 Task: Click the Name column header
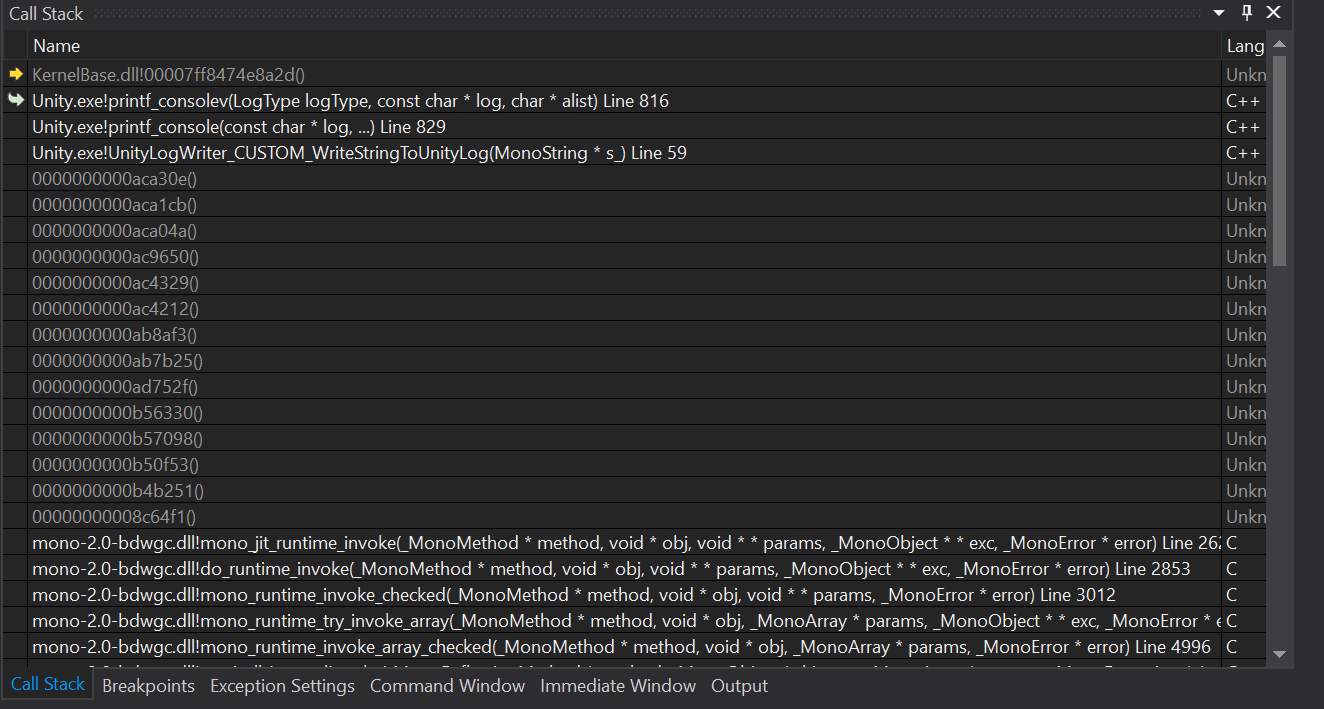(625, 46)
